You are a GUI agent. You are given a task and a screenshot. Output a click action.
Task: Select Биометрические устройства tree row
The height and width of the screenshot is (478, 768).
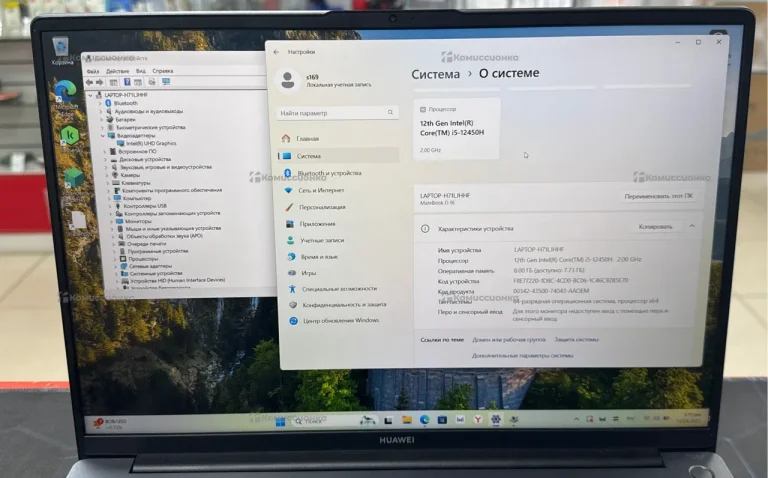coord(146,127)
